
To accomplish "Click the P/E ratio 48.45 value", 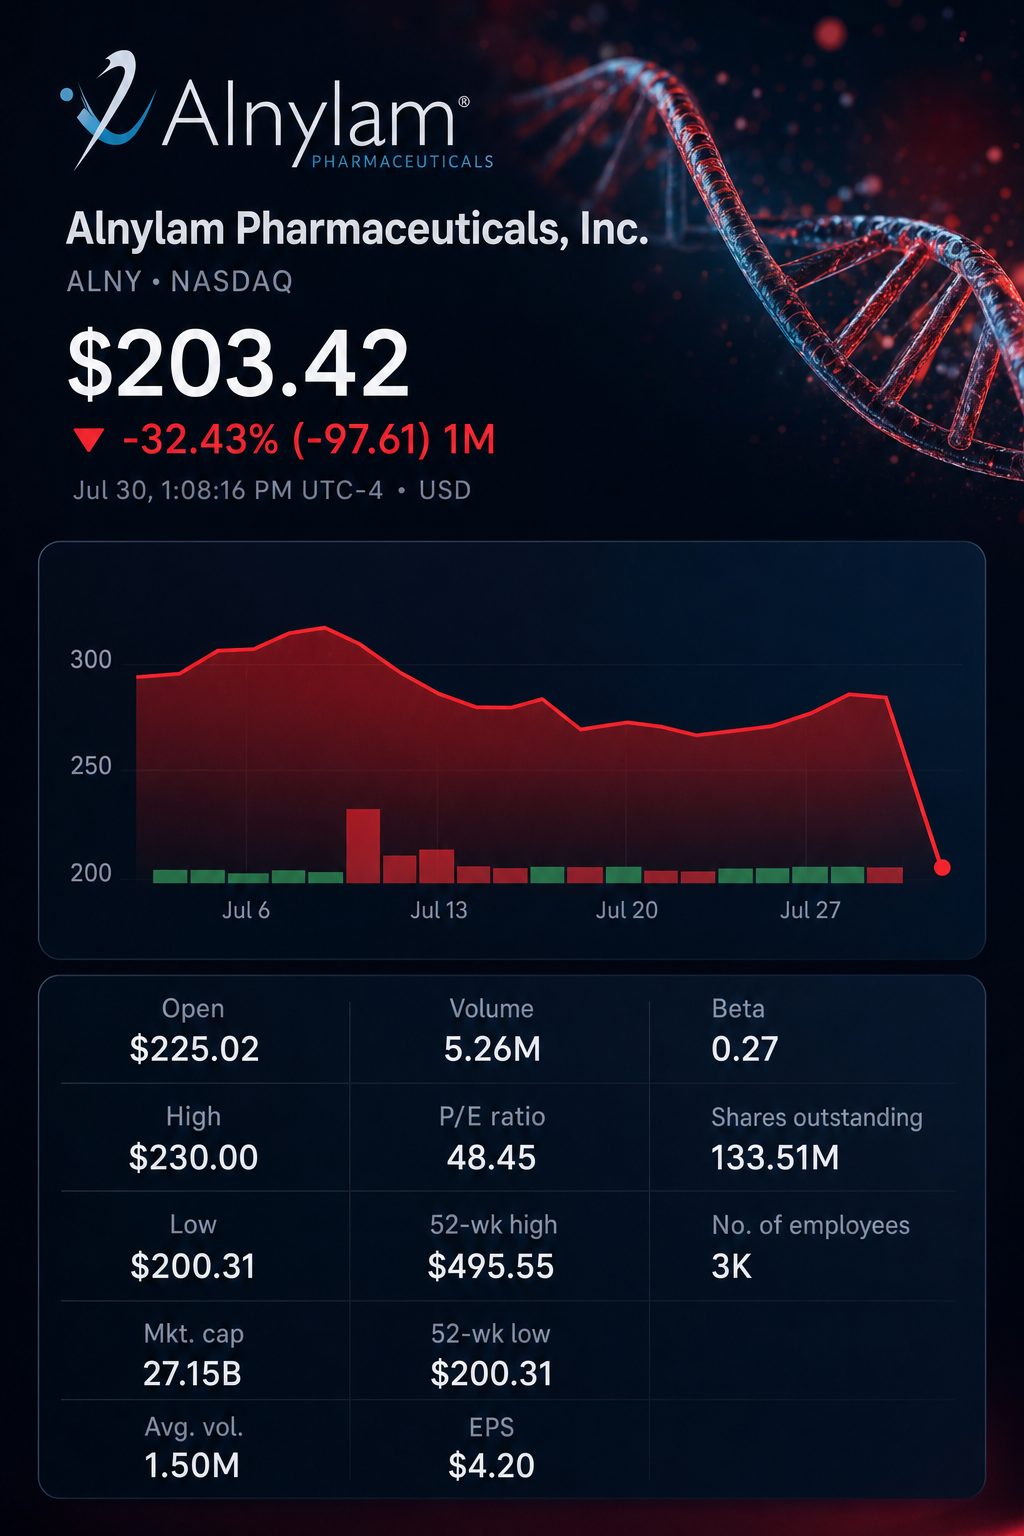I will pos(491,1158).
